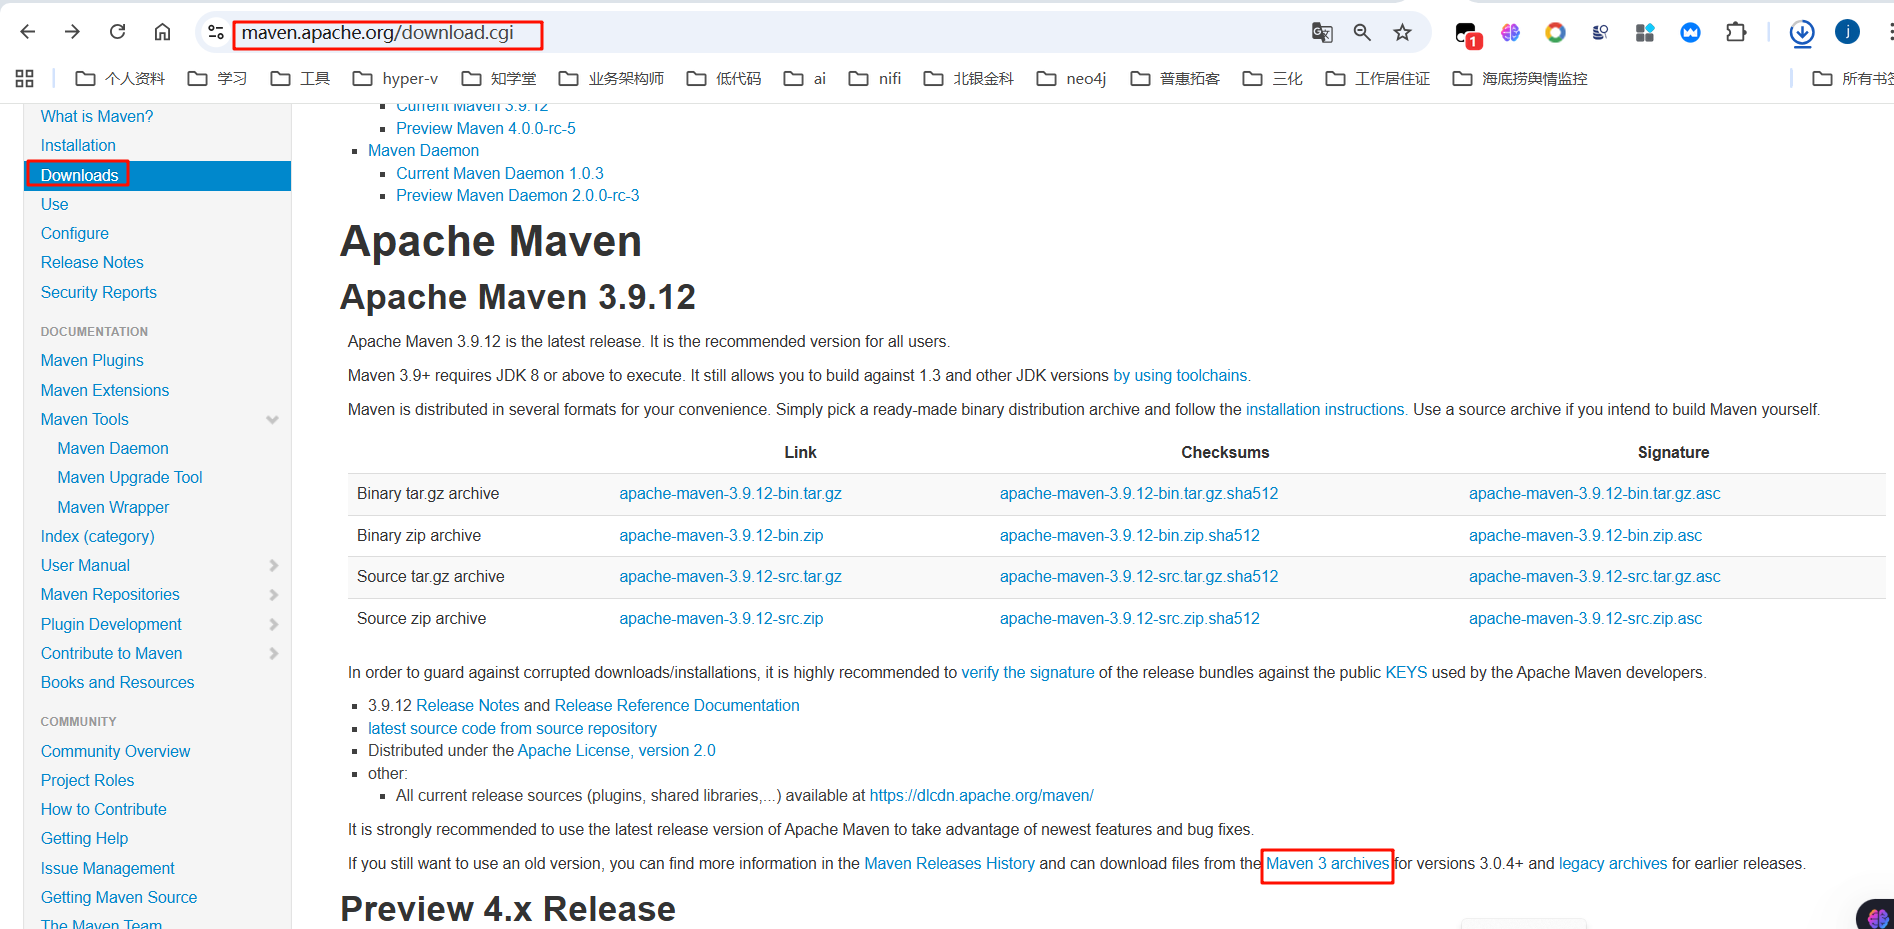Bookmark this page with the star icon
Viewport: 1894px width, 929px height.
pyautogui.click(x=1403, y=33)
